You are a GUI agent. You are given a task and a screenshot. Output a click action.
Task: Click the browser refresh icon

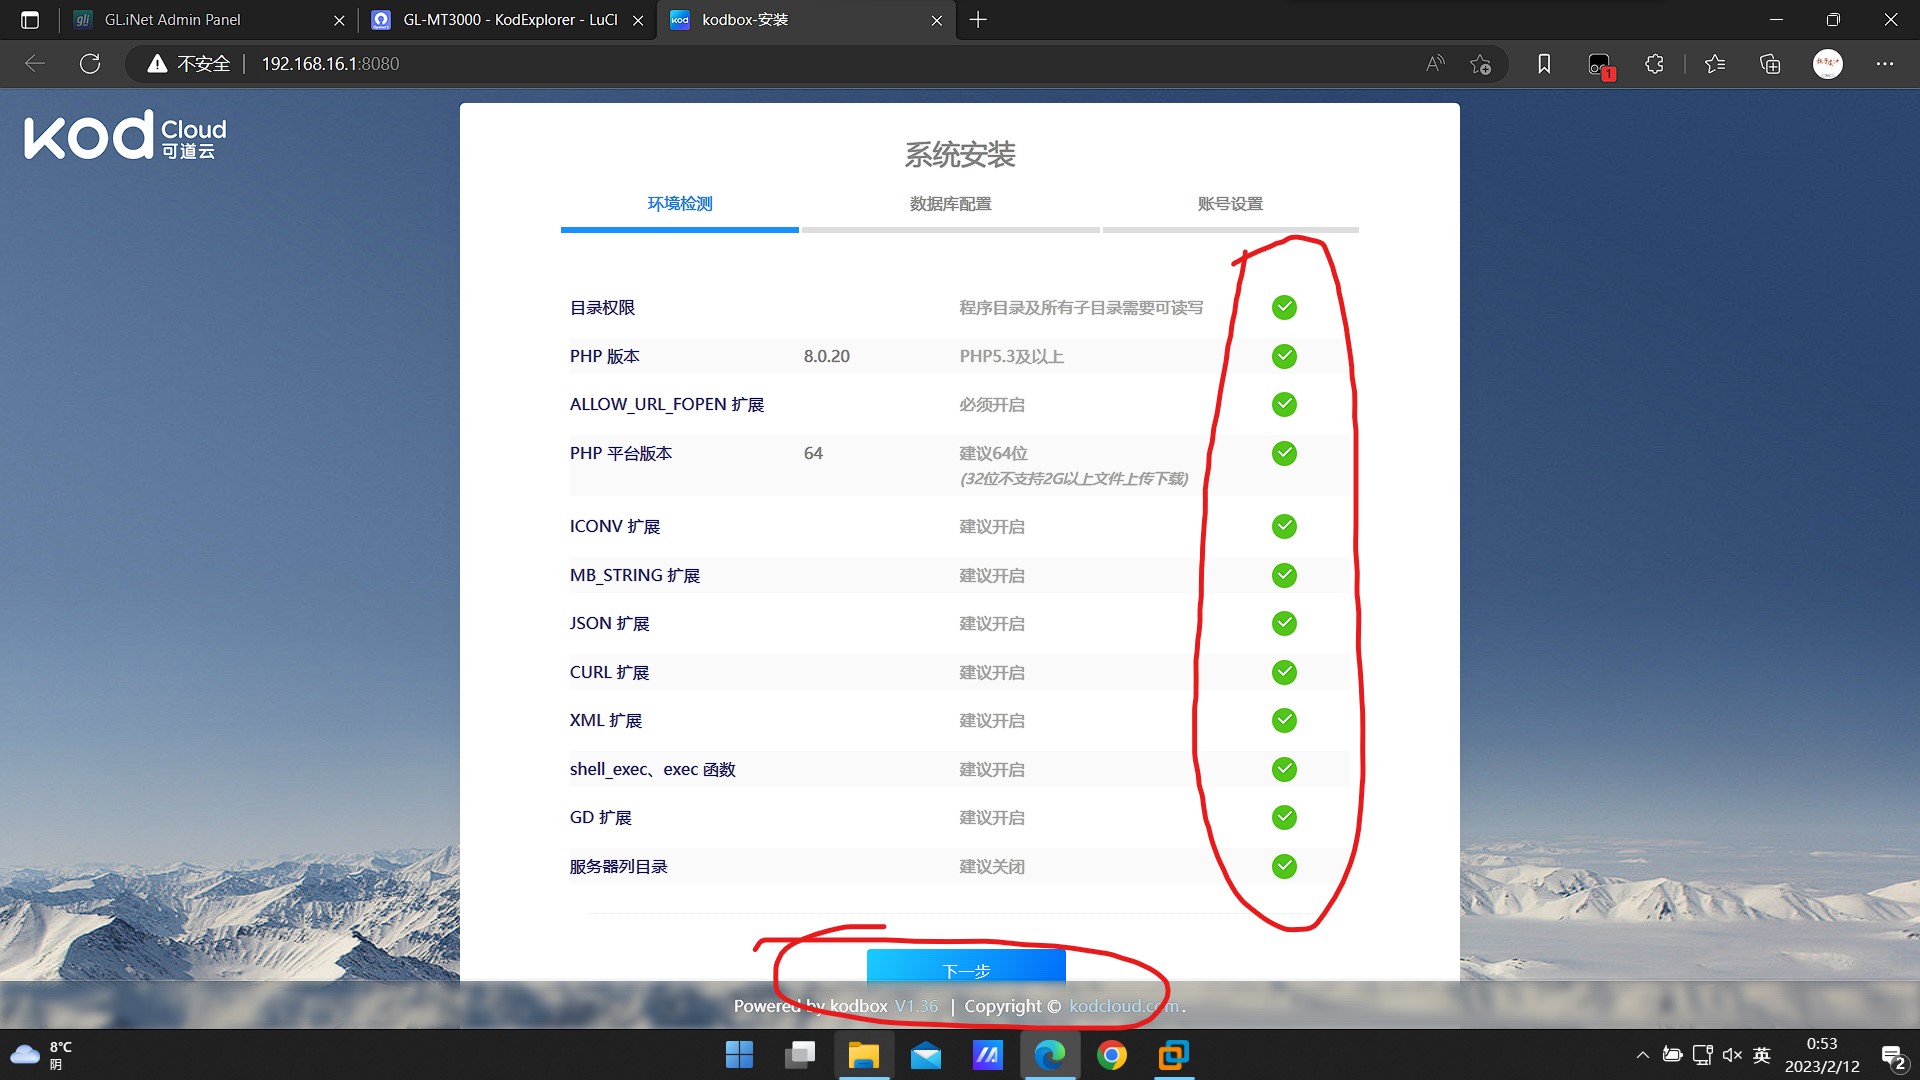pyautogui.click(x=90, y=64)
